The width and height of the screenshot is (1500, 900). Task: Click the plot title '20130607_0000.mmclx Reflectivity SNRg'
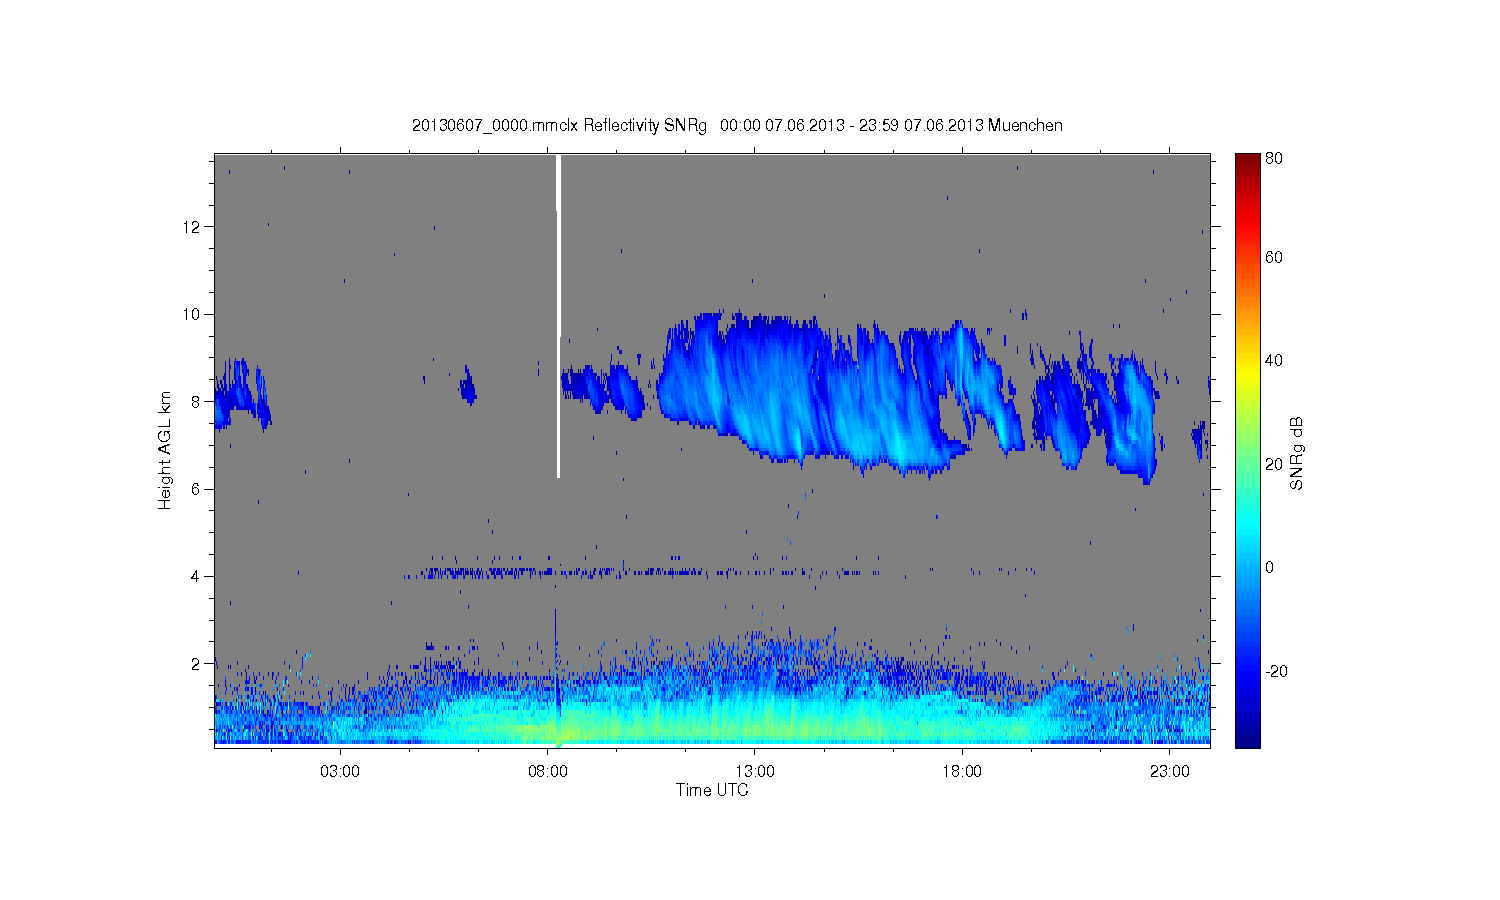[x=559, y=125]
